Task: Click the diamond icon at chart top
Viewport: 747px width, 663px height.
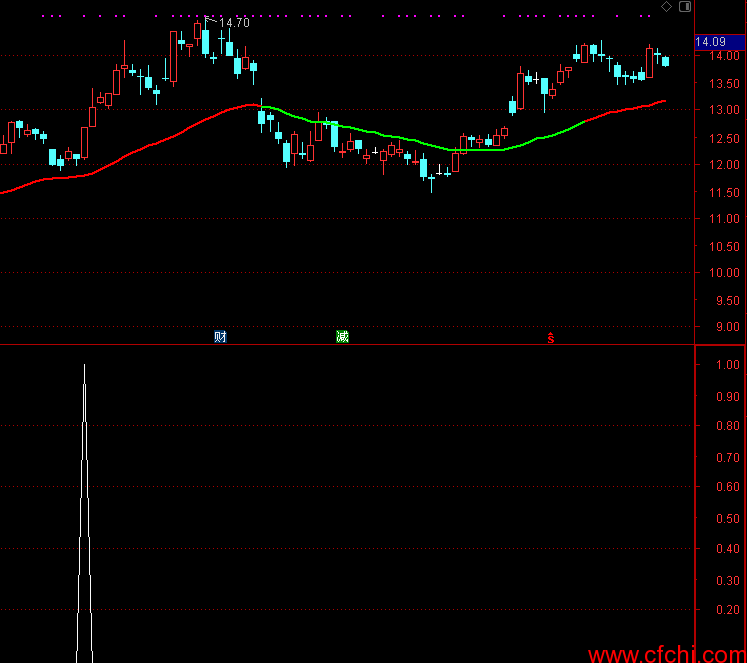Action: coord(666,7)
